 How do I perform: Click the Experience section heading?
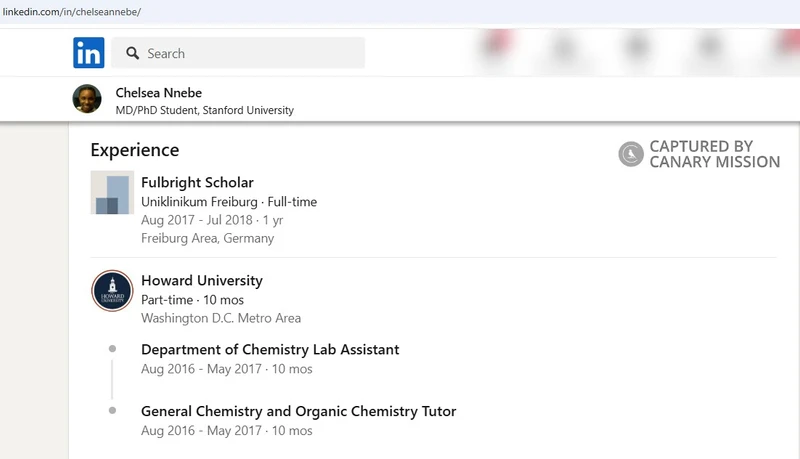tap(135, 150)
